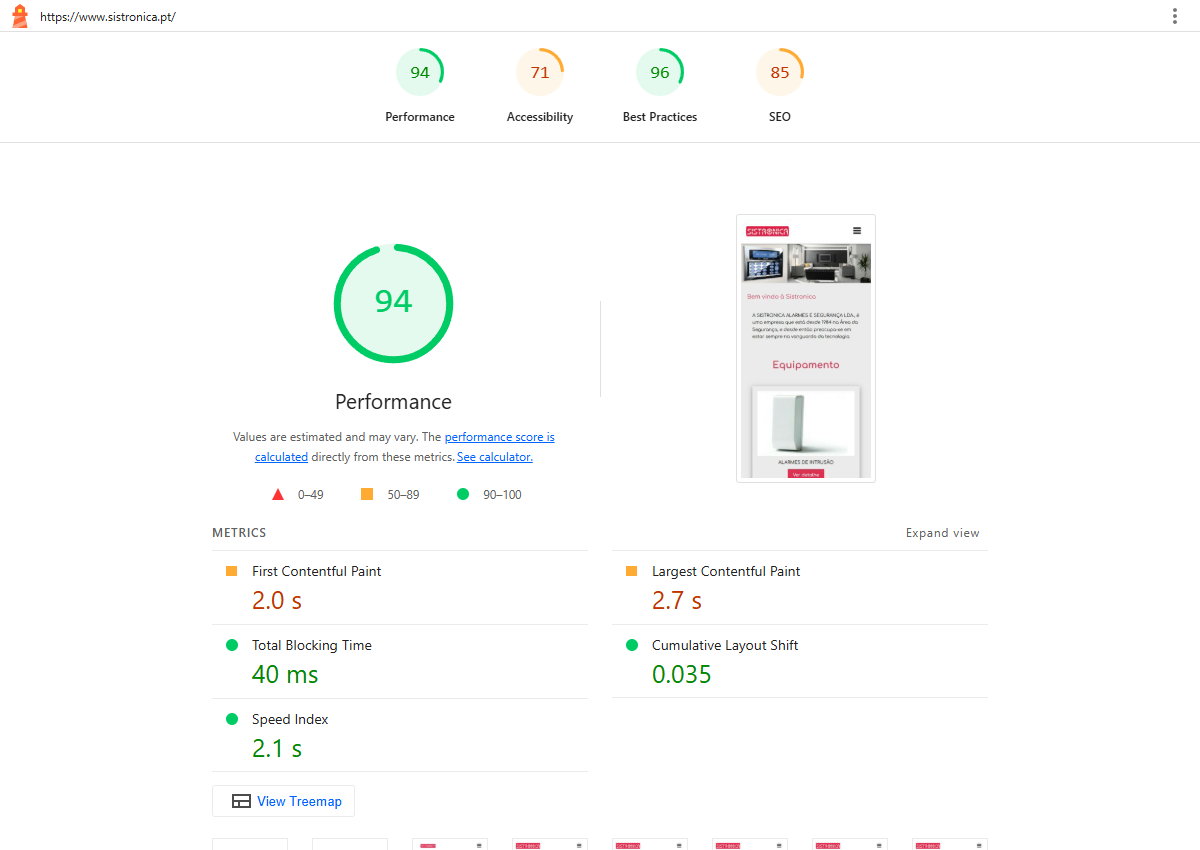
Task: Jump to the Best Practices score gauge
Action: tap(660, 86)
